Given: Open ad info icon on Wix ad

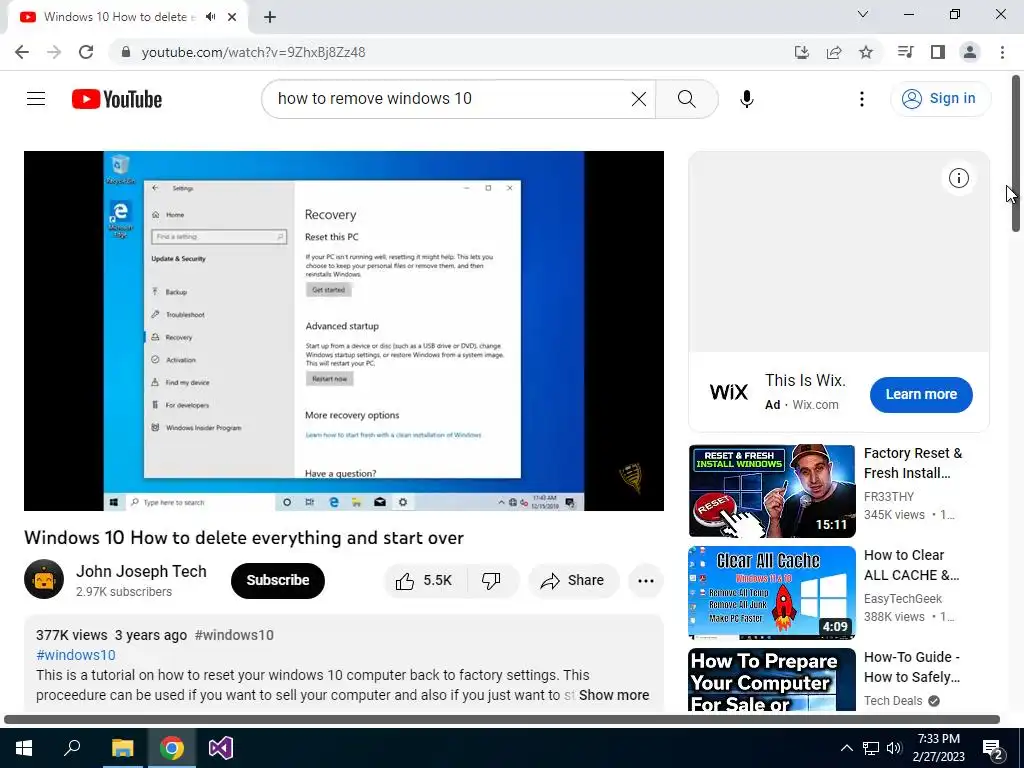Looking at the screenshot, I should [958, 178].
